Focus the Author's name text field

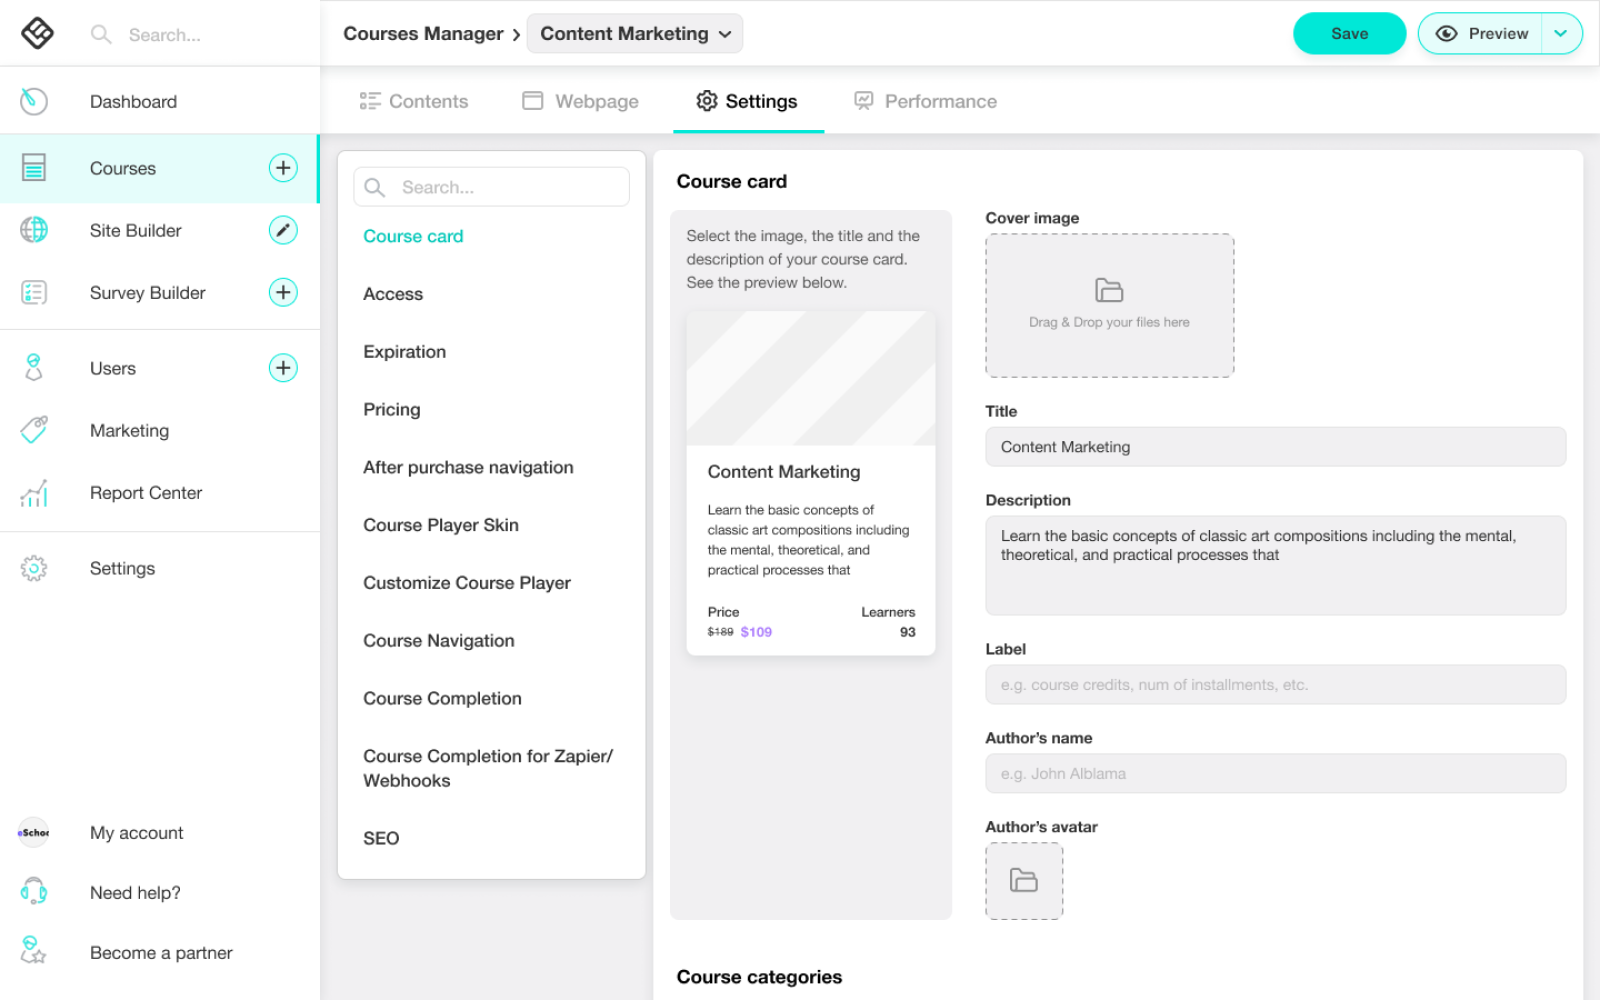click(1275, 774)
